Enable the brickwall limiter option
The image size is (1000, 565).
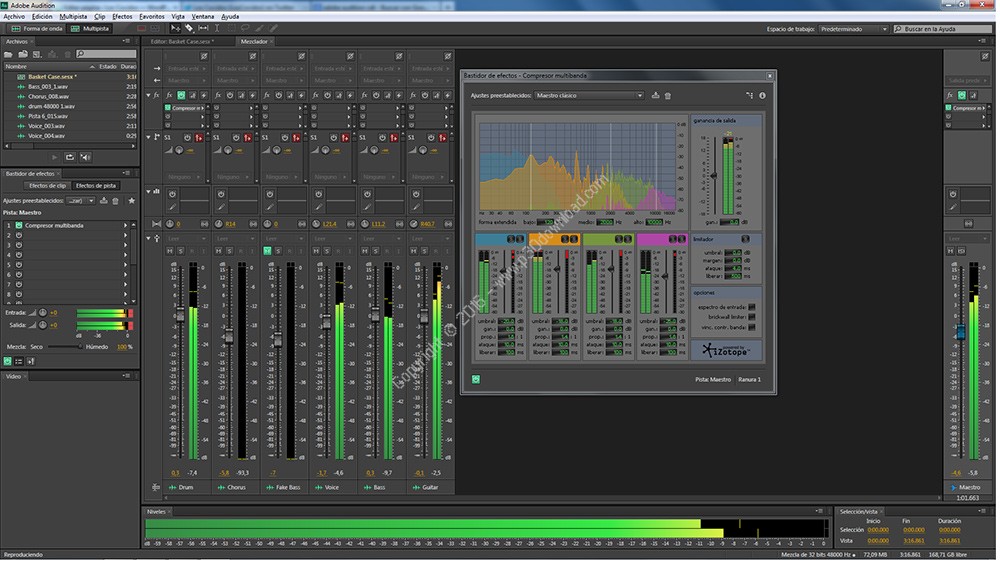[x=752, y=317]
